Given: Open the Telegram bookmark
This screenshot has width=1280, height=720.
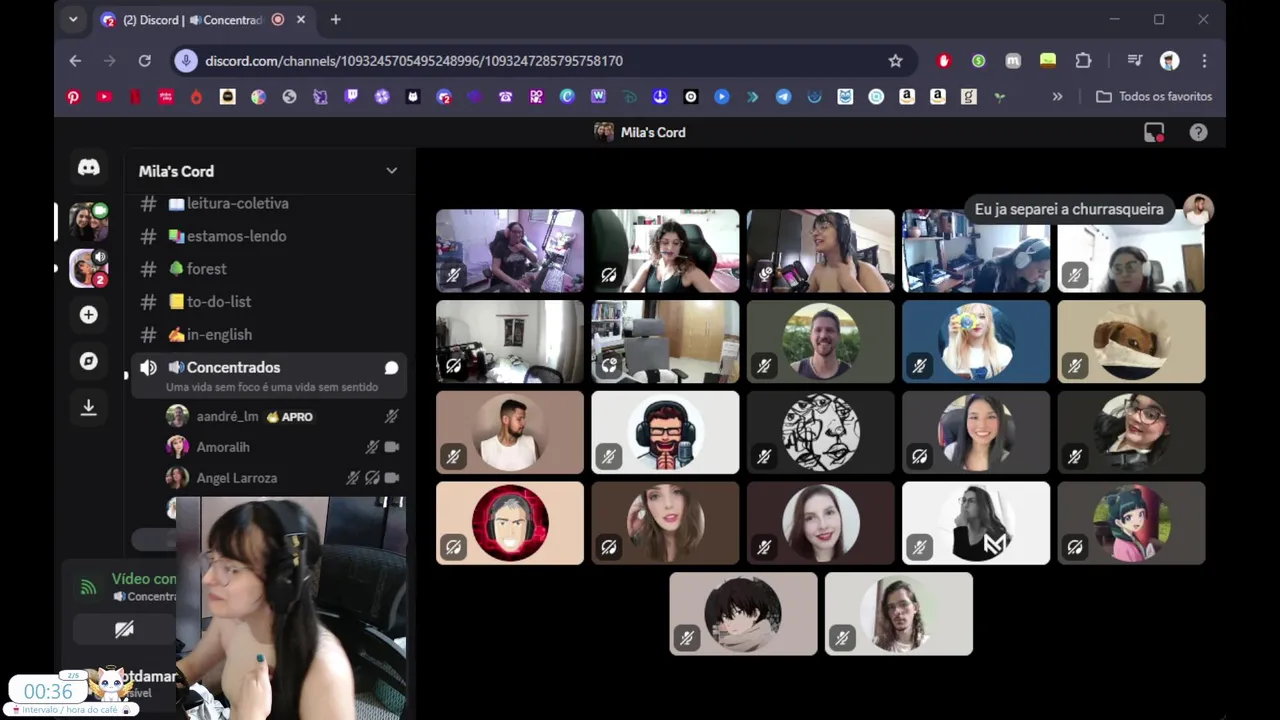Looking at the screenshot, I should (x=783, y=97).
